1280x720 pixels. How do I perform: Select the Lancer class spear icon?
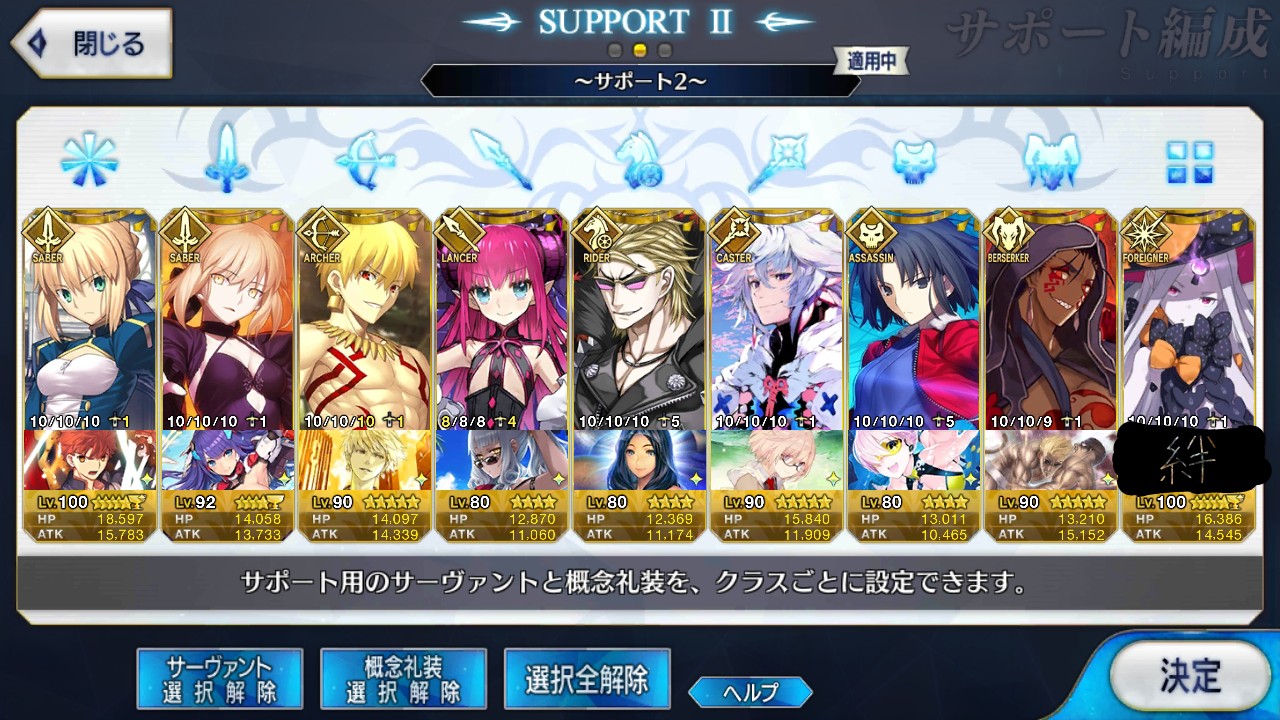click(x=500, y=160)
